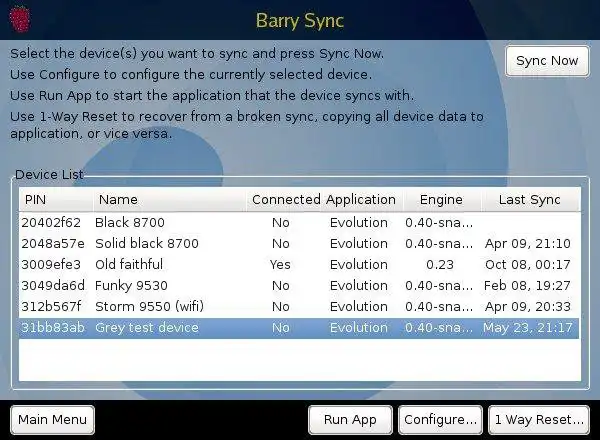Viewport: 600px width, 440px height.
Task: Click PIN 31bb83ab cell
Action: [53, 328]
